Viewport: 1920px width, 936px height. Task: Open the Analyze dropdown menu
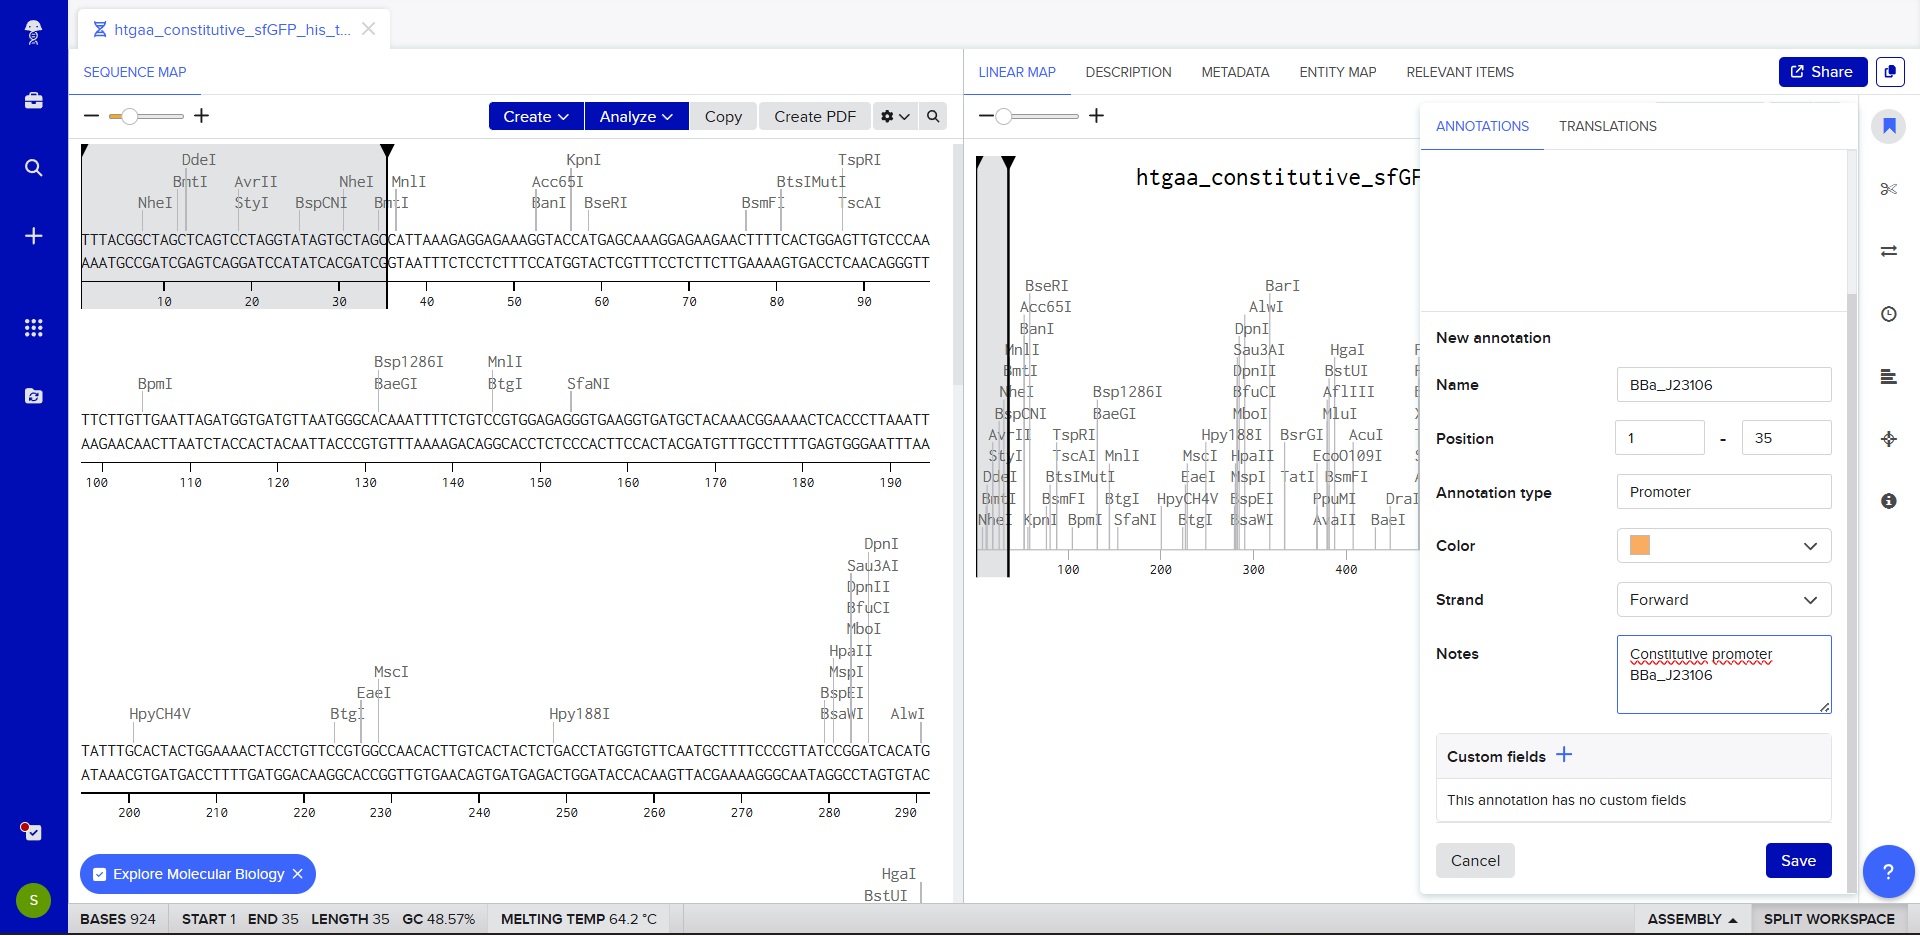636,116
